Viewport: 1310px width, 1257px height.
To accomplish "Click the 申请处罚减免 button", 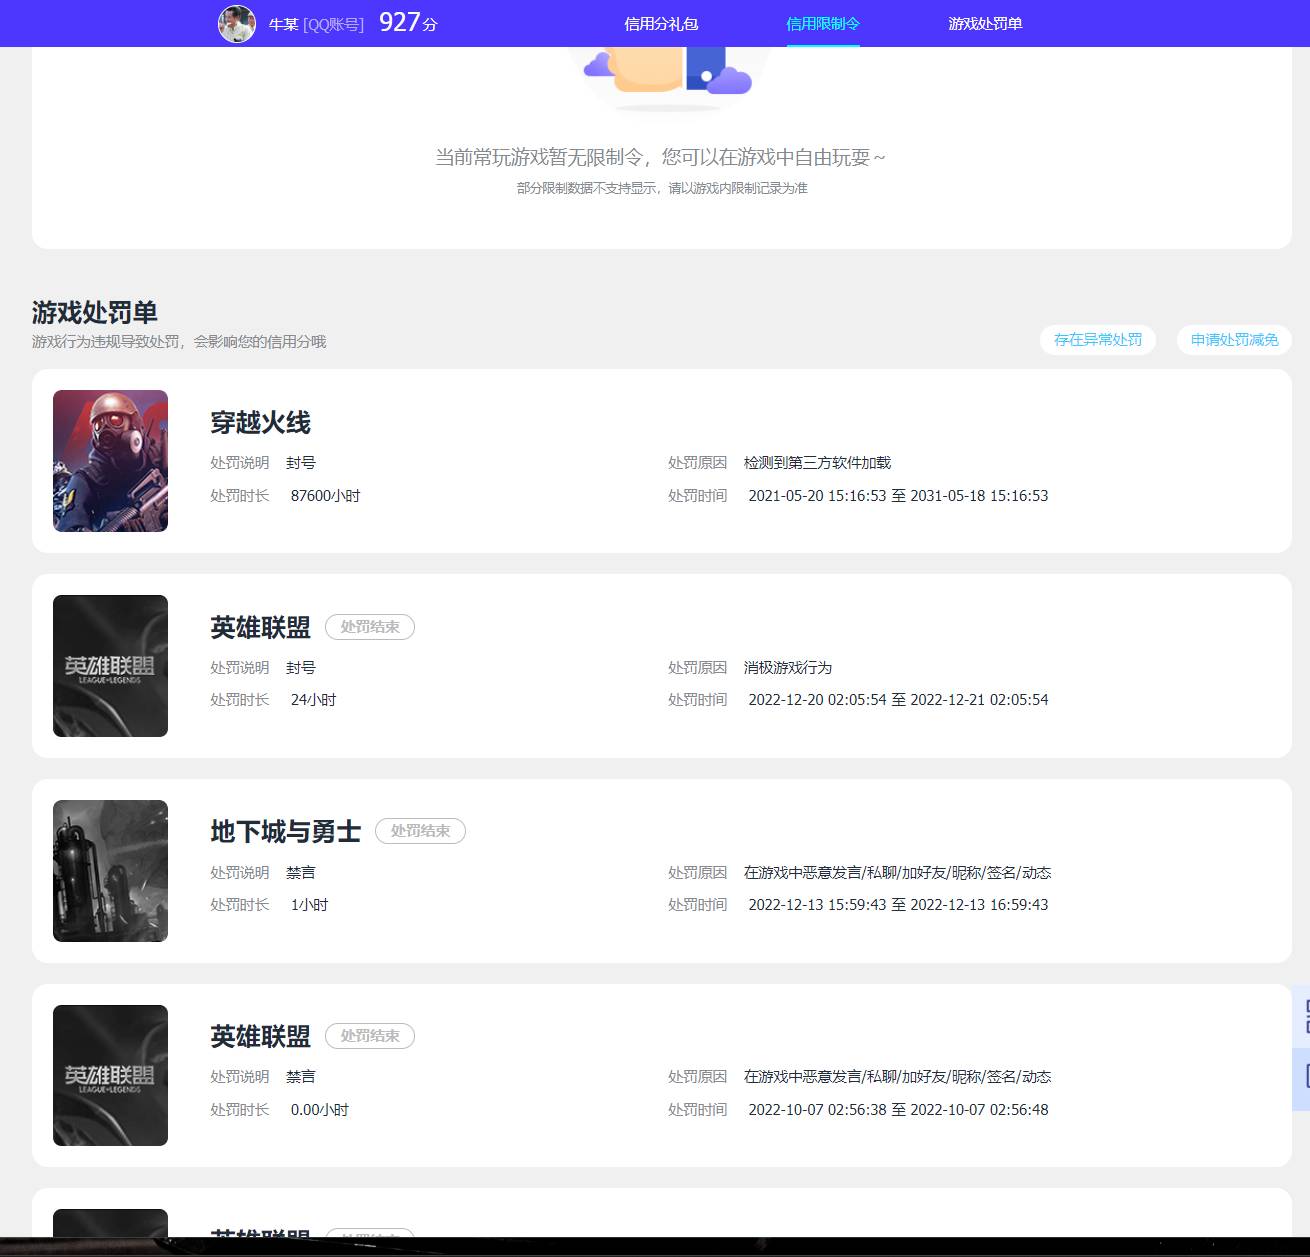I will pos(1234,340).
